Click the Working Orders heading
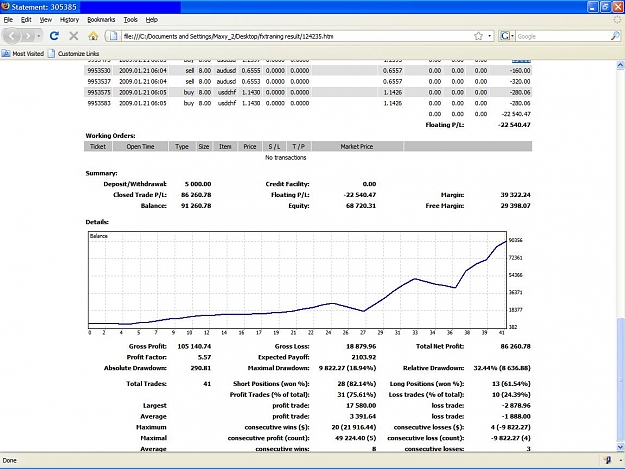This screenshot has height=469, width=625. click(x=110, y=135)
